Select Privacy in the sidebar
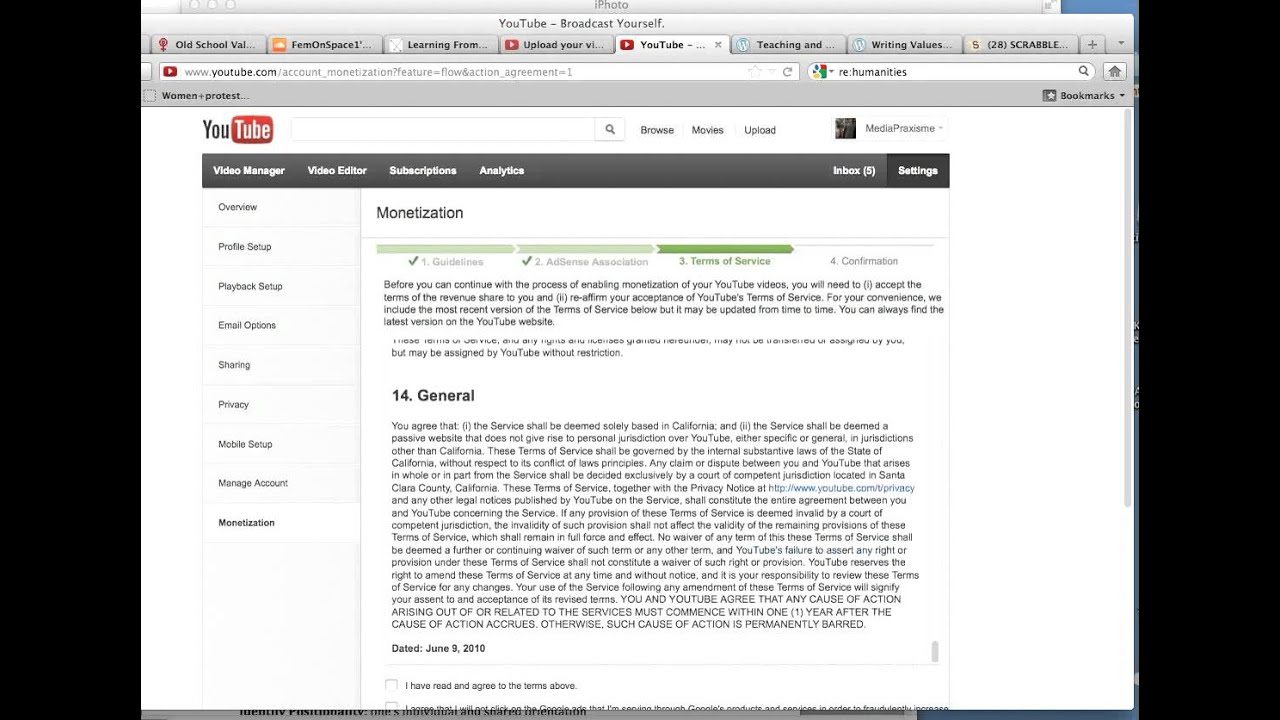The image size is (1280, 720). click(233, 404)
